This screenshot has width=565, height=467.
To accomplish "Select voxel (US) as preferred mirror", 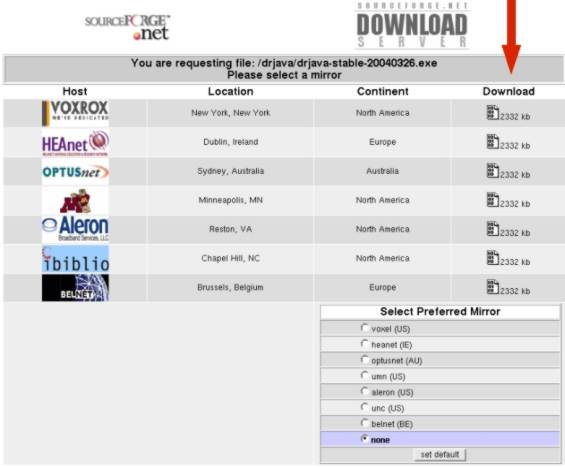I will pos(365,328).
